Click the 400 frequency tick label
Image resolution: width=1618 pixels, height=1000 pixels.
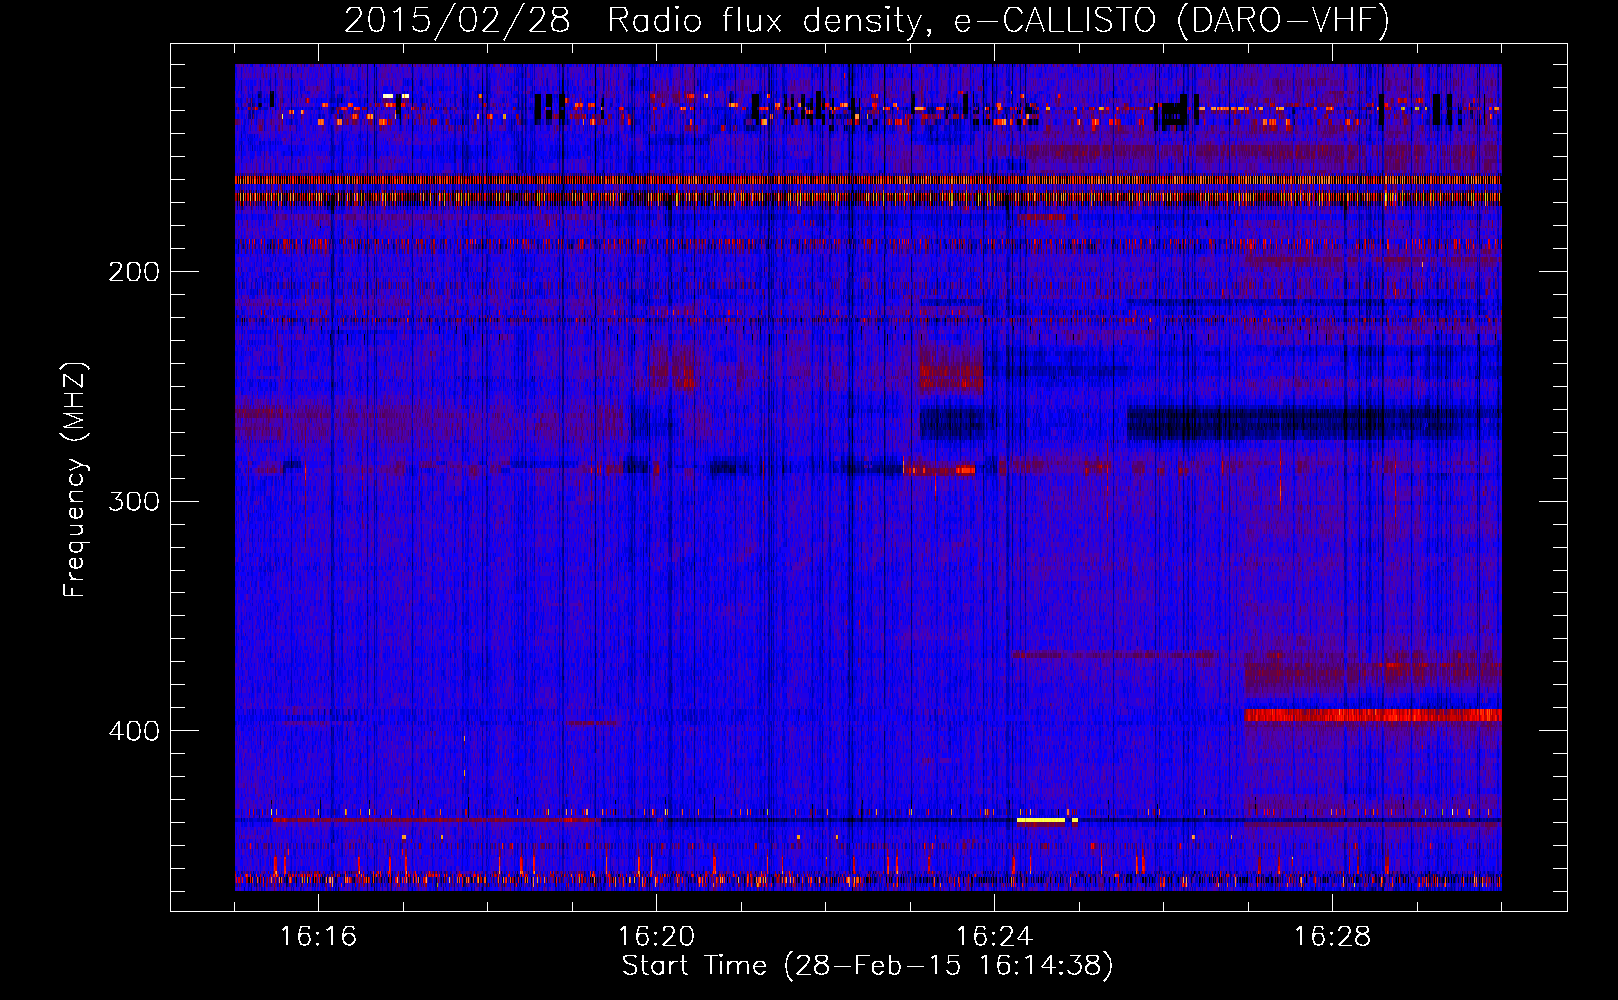pos(134,731)
